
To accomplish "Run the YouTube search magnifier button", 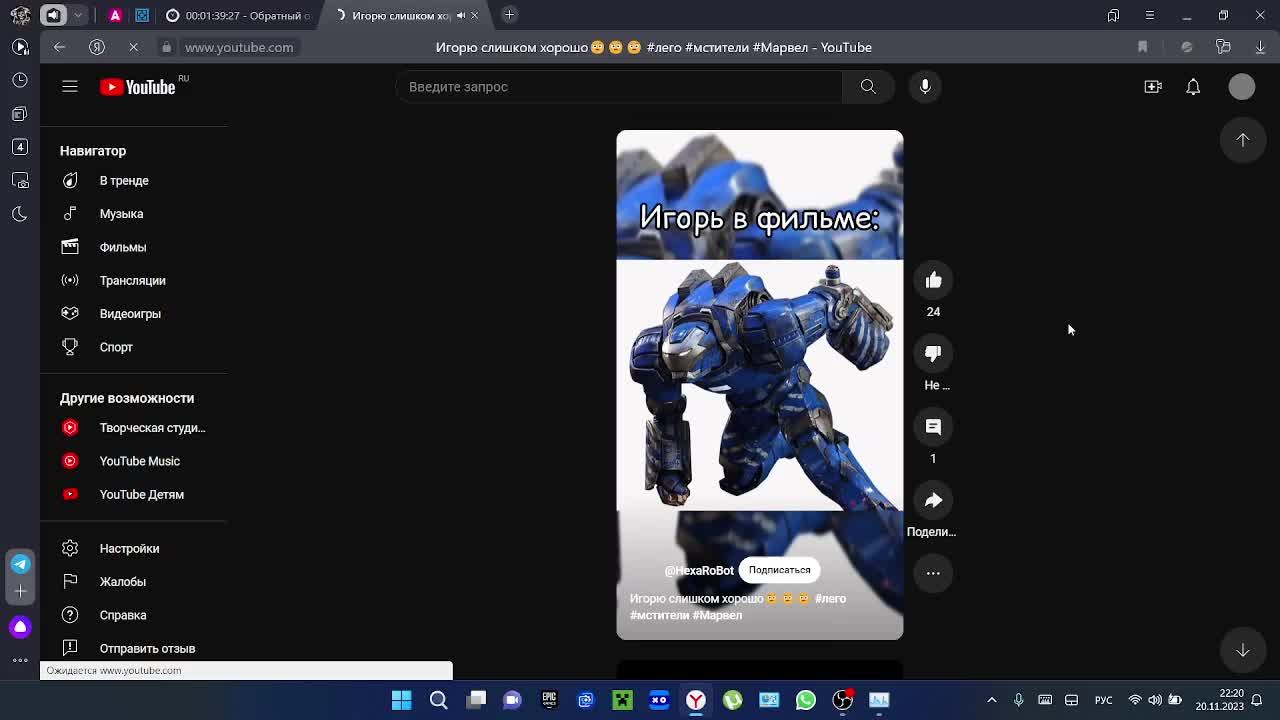I will (868, 87).
